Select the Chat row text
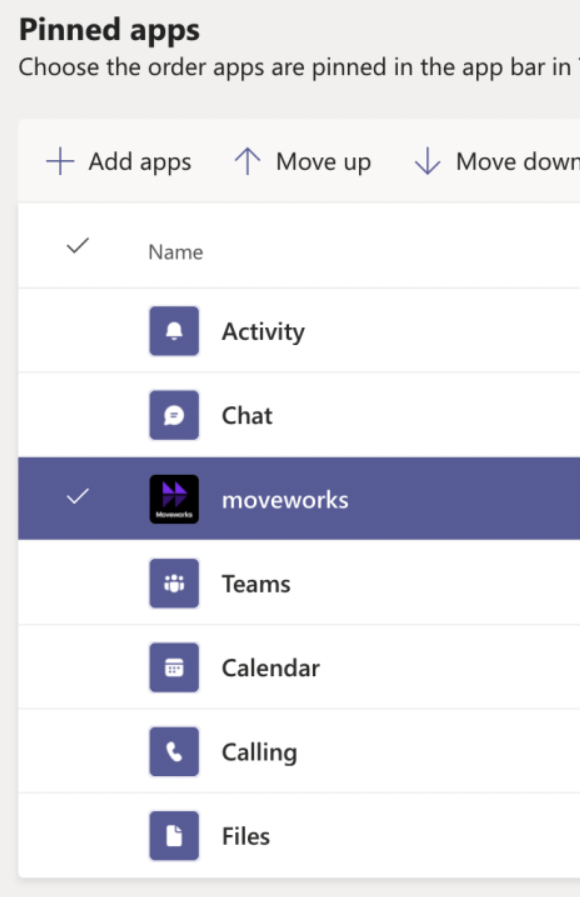The height and width of the screenshot is (897, 580). pos(247,415)
